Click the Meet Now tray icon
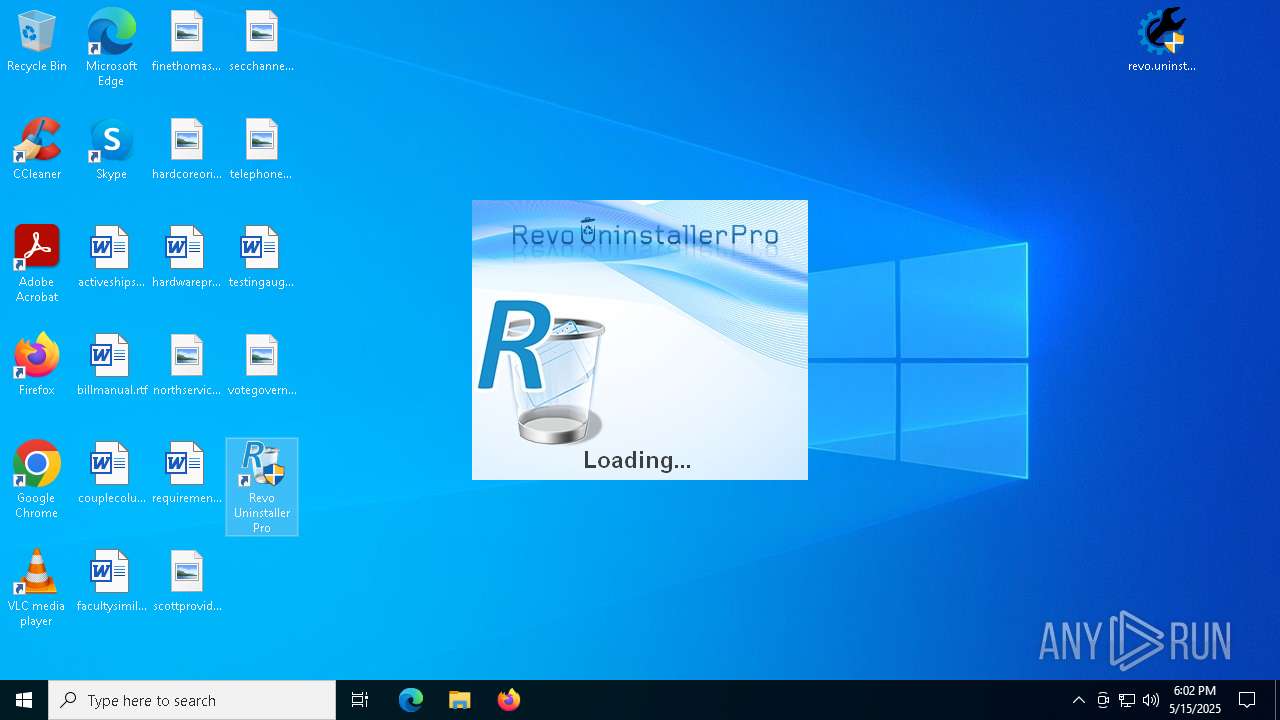Screen dimensions: 1280x720 point(1103,700)
